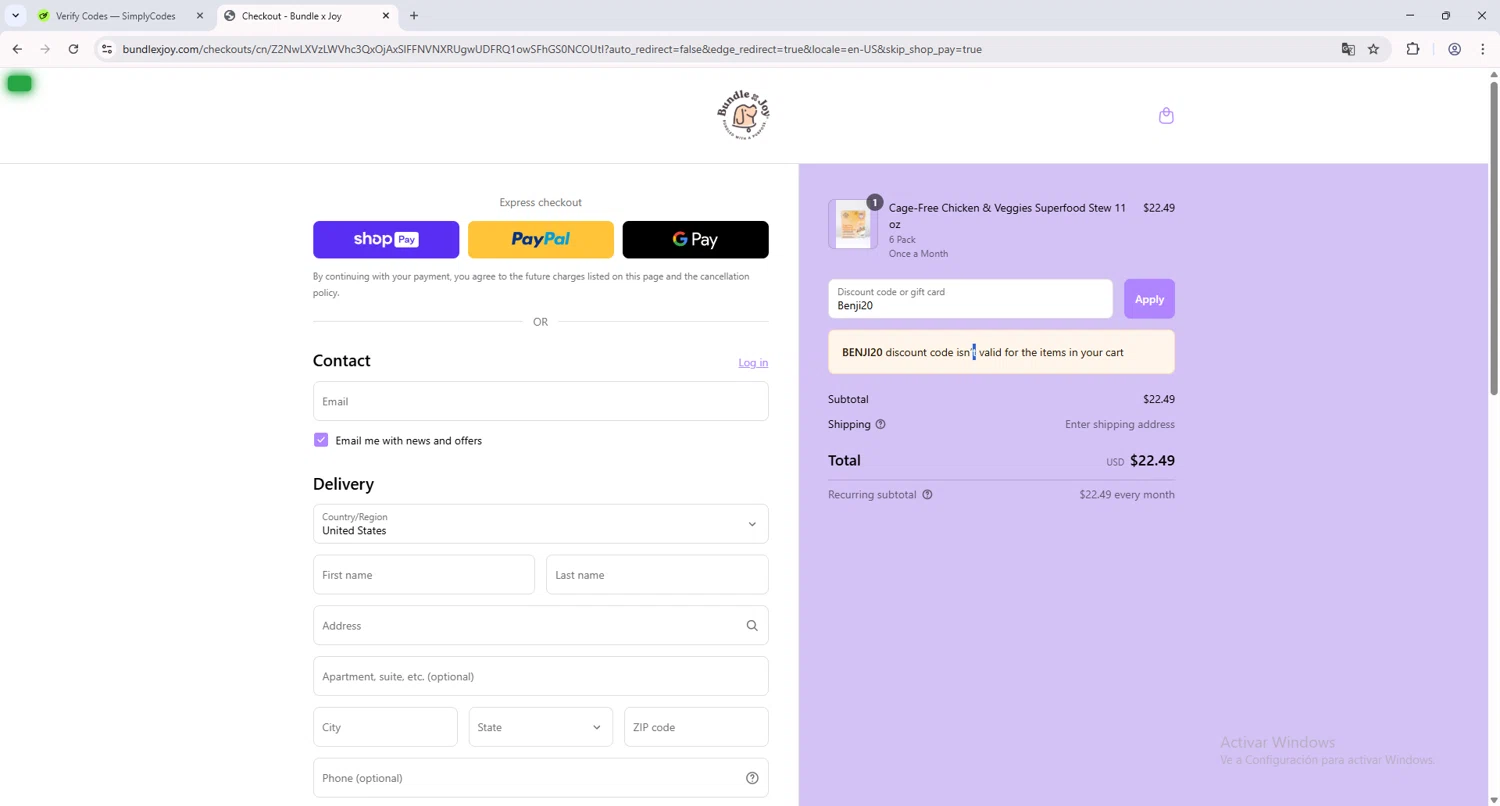
Task: Reload the checkout page
Action: (73, 49)
